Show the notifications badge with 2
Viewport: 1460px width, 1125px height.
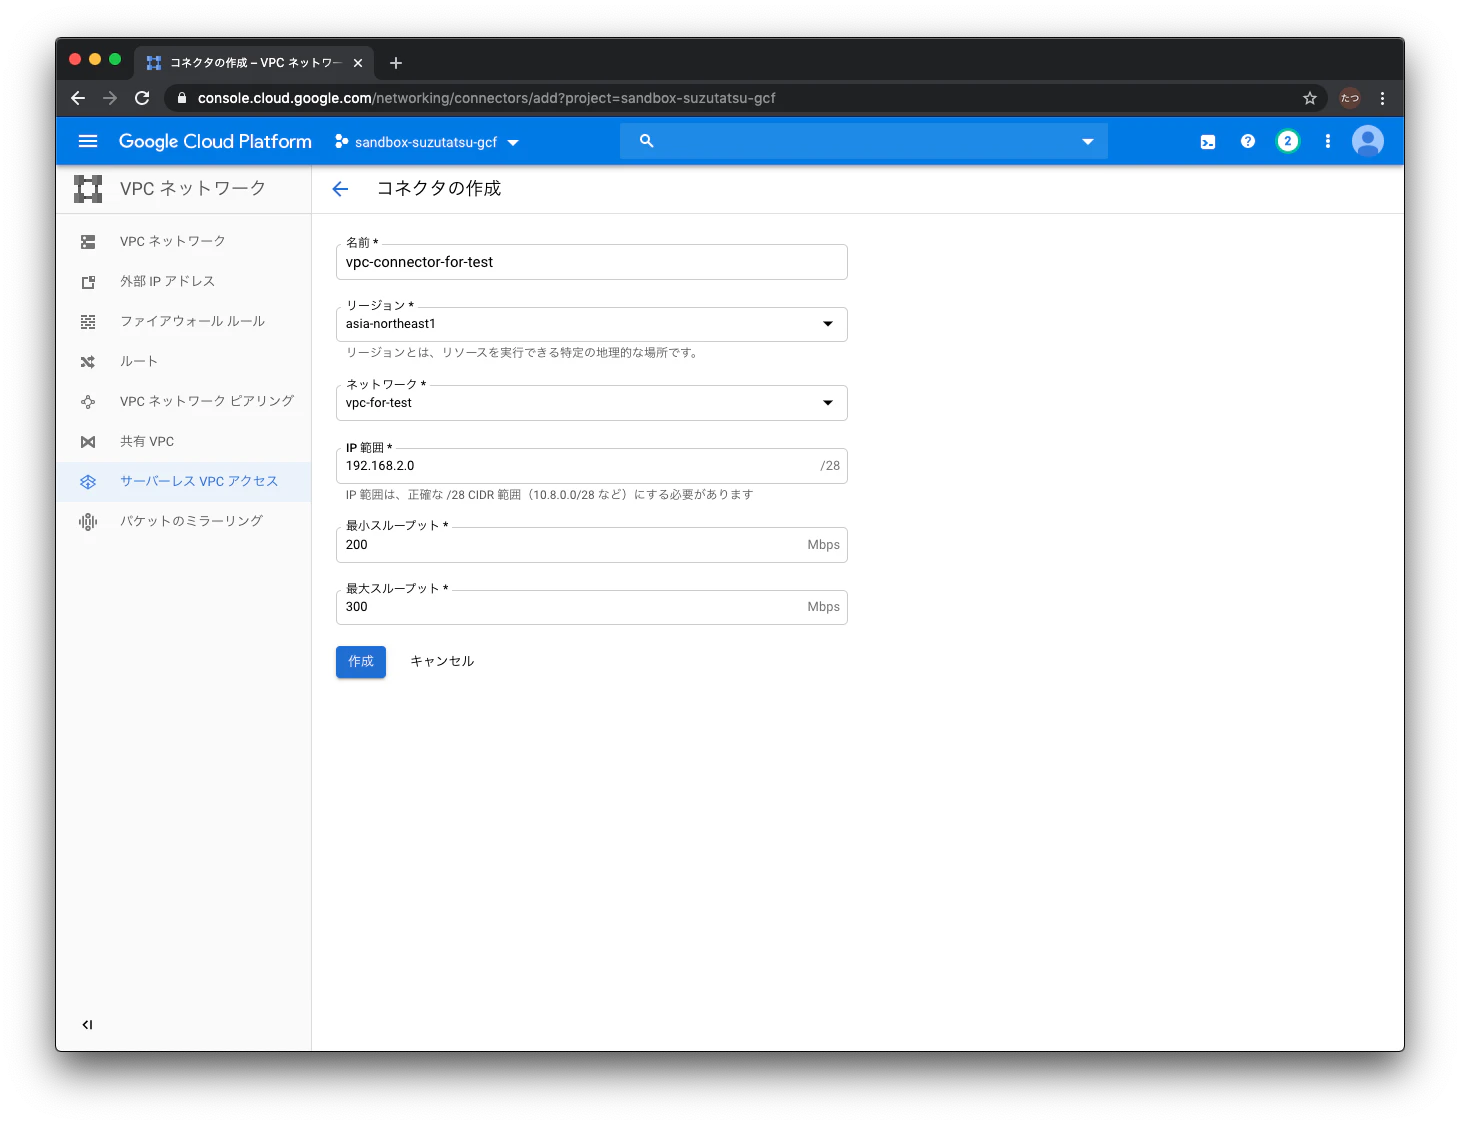[x=1288, y=141]
